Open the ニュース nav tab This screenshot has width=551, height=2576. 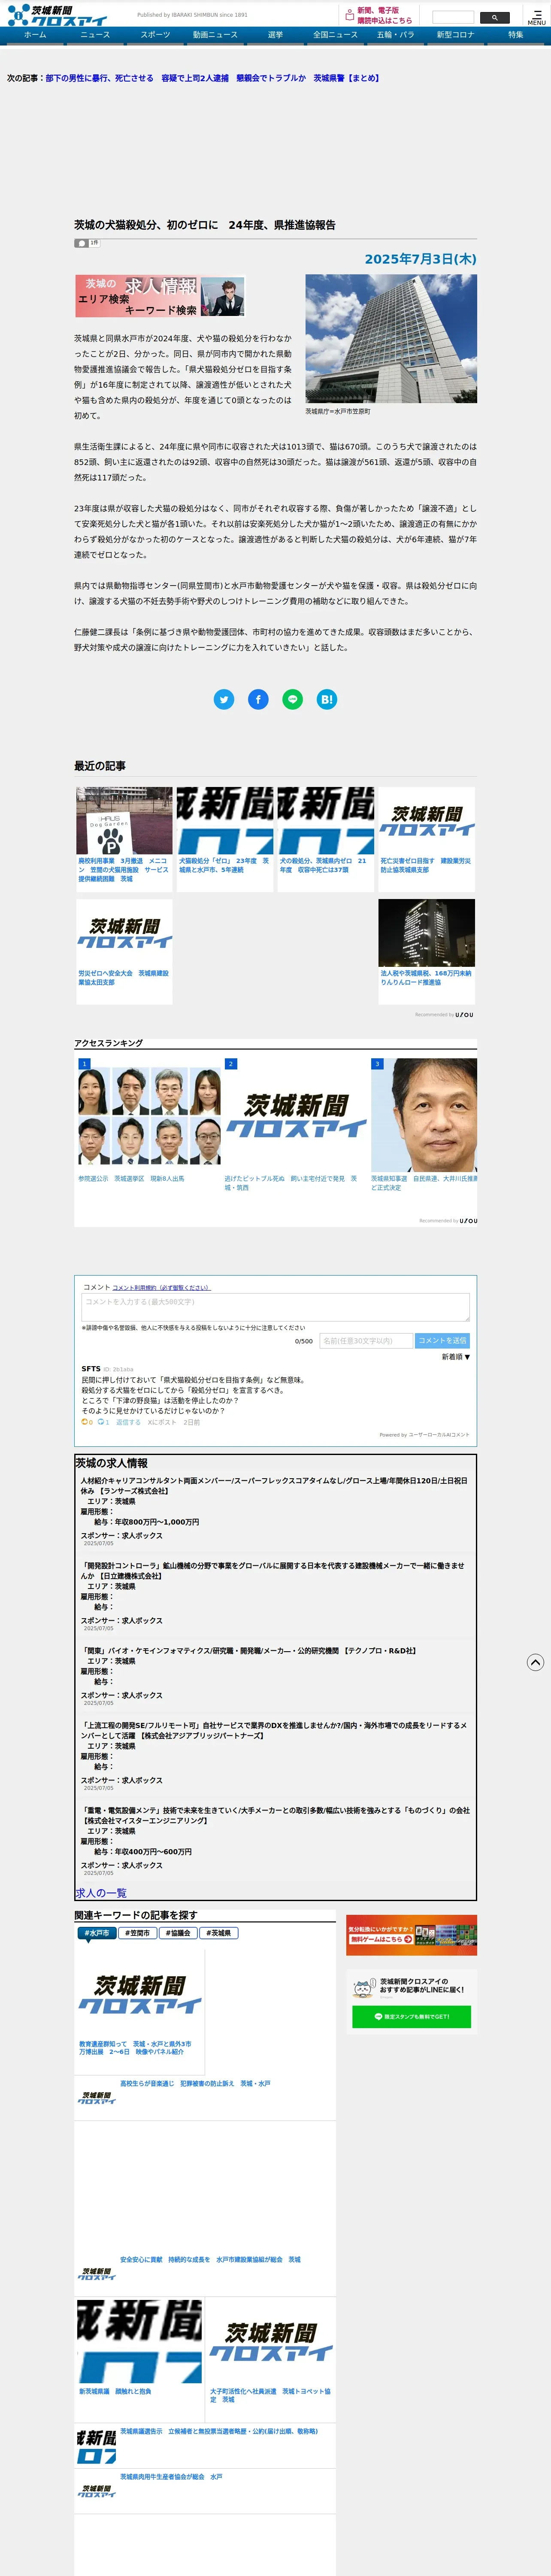pyautogui.click(x=95, y=35)
